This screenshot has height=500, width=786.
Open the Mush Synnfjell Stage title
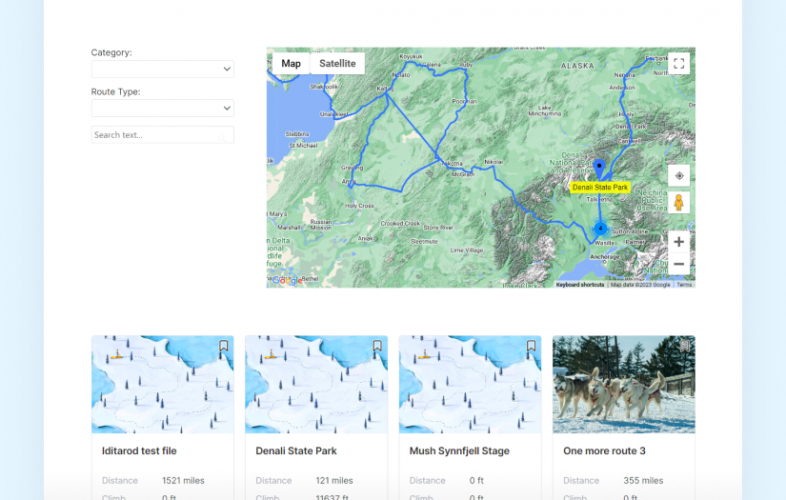[459, 451]
